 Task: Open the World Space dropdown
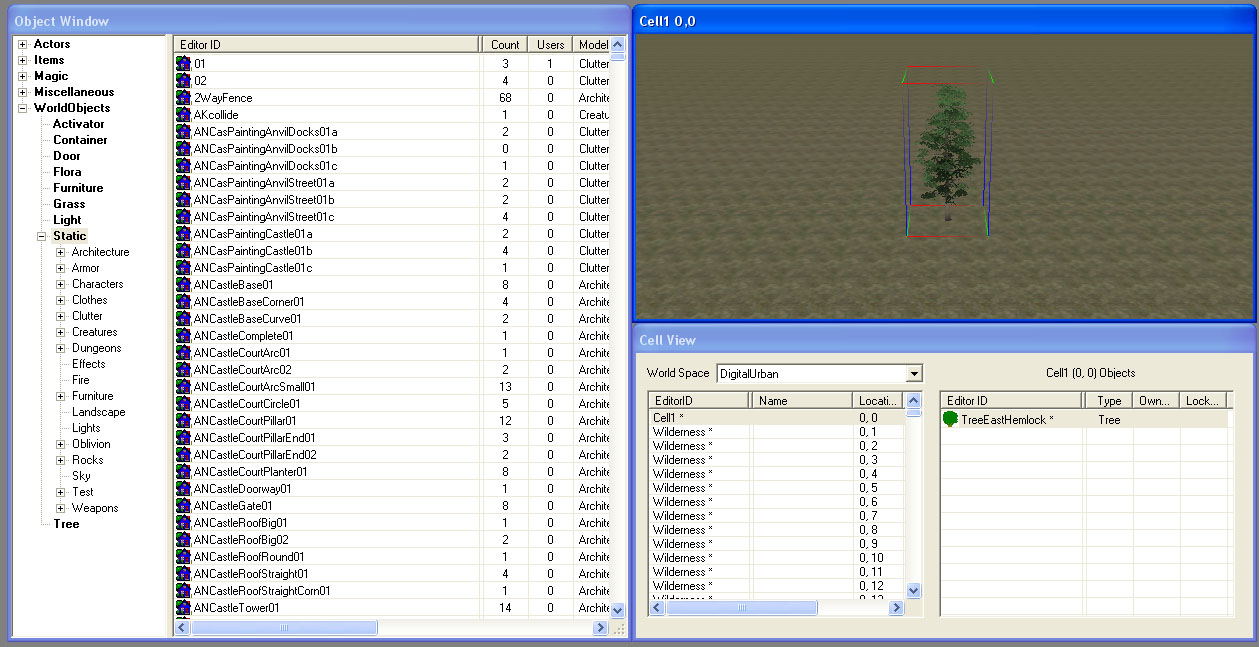tap(912, 374)
